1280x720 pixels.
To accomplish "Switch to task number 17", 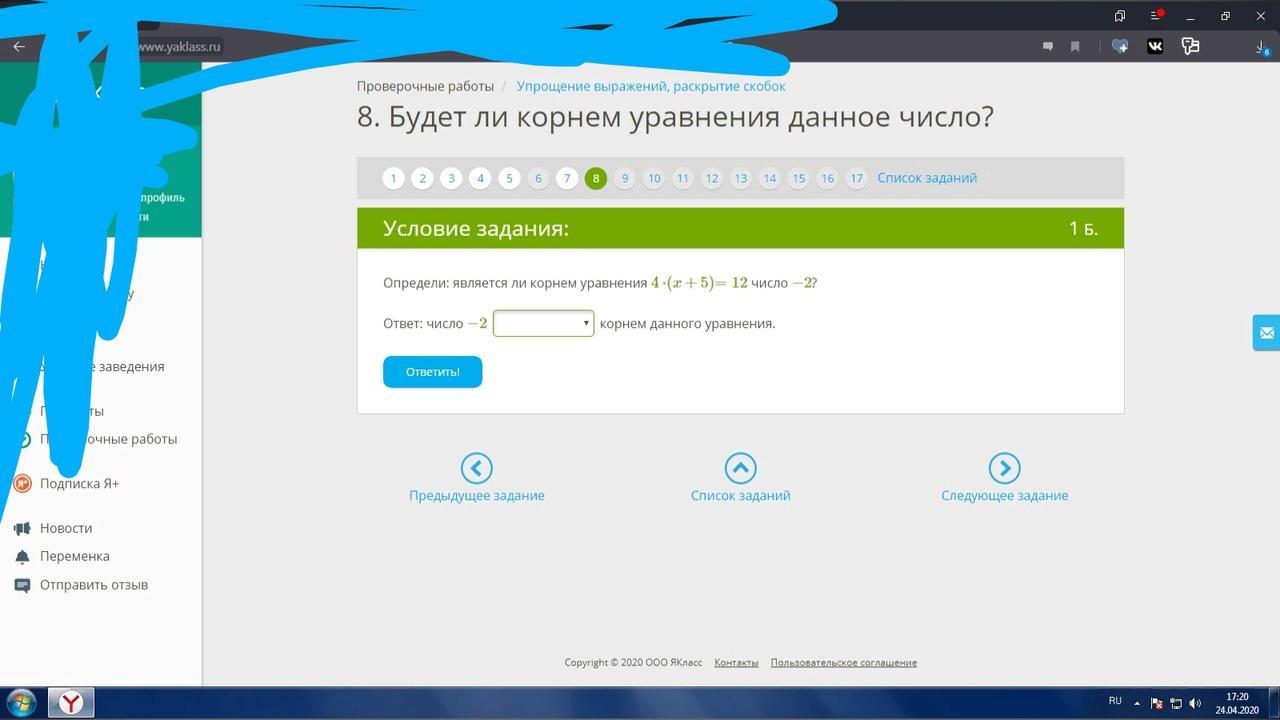I will 856,179.
